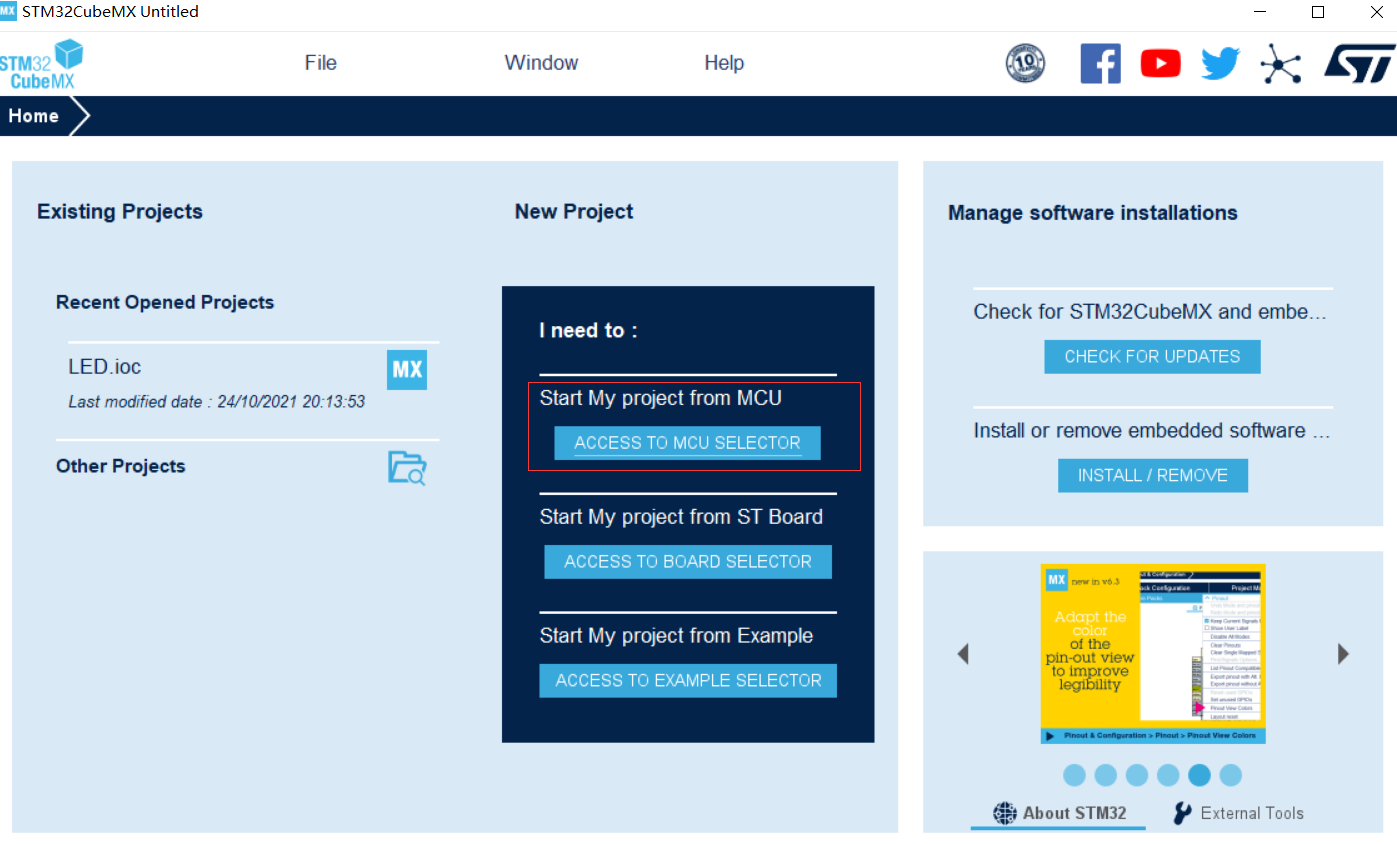1397x844 pixels.
Task: Select the fourth carousel dot
Action: click(1168, 775)
